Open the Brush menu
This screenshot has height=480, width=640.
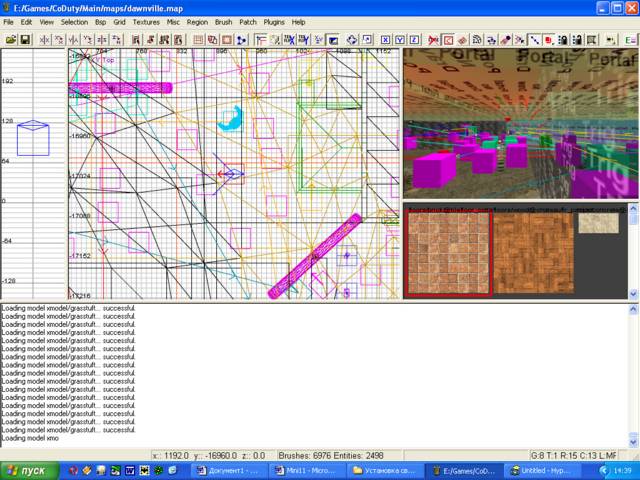223,21
